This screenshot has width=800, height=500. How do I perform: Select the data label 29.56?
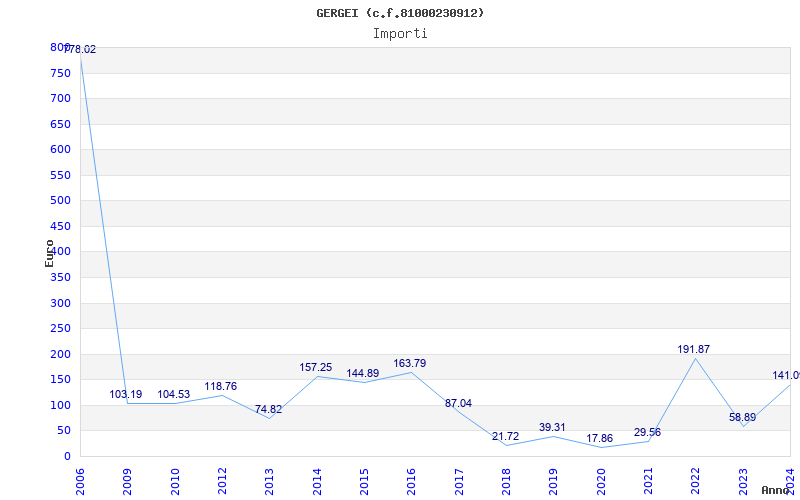(x=647, y=433)
